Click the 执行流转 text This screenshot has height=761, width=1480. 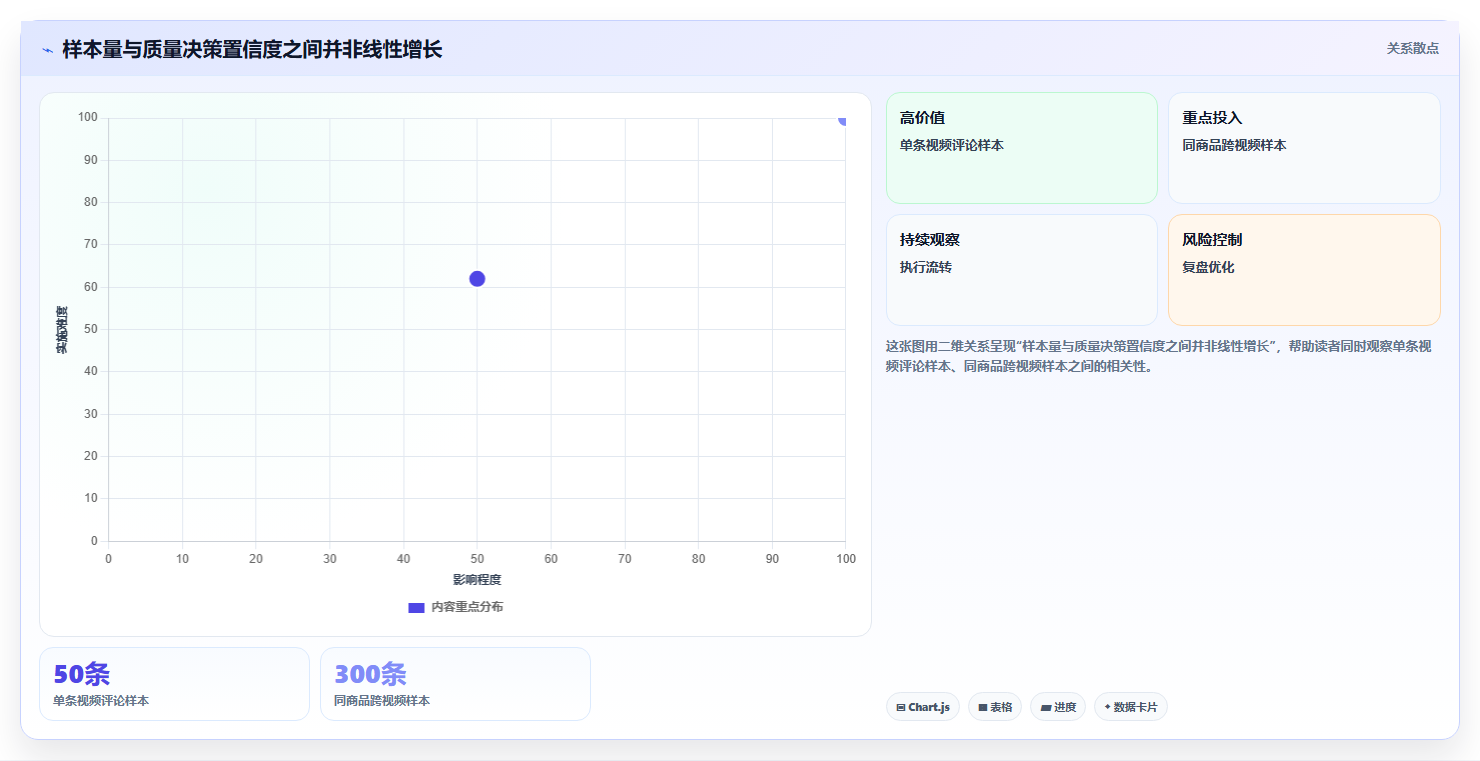[x=926, y=267]
